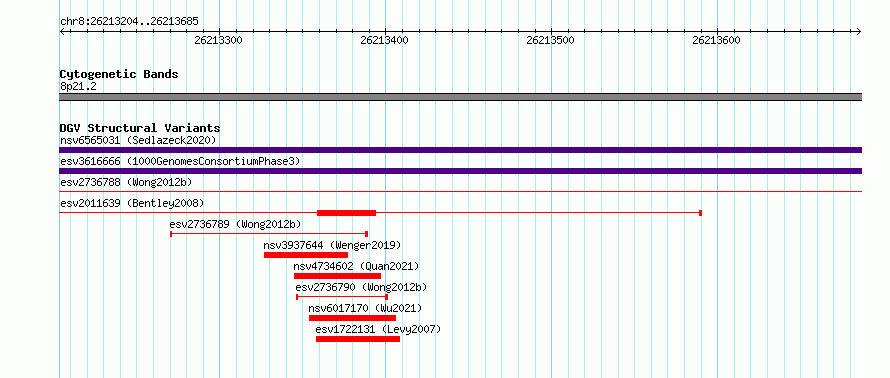Click ruler position label 26213400
Viewport: 890px width, 378px height.
(384, 40)
